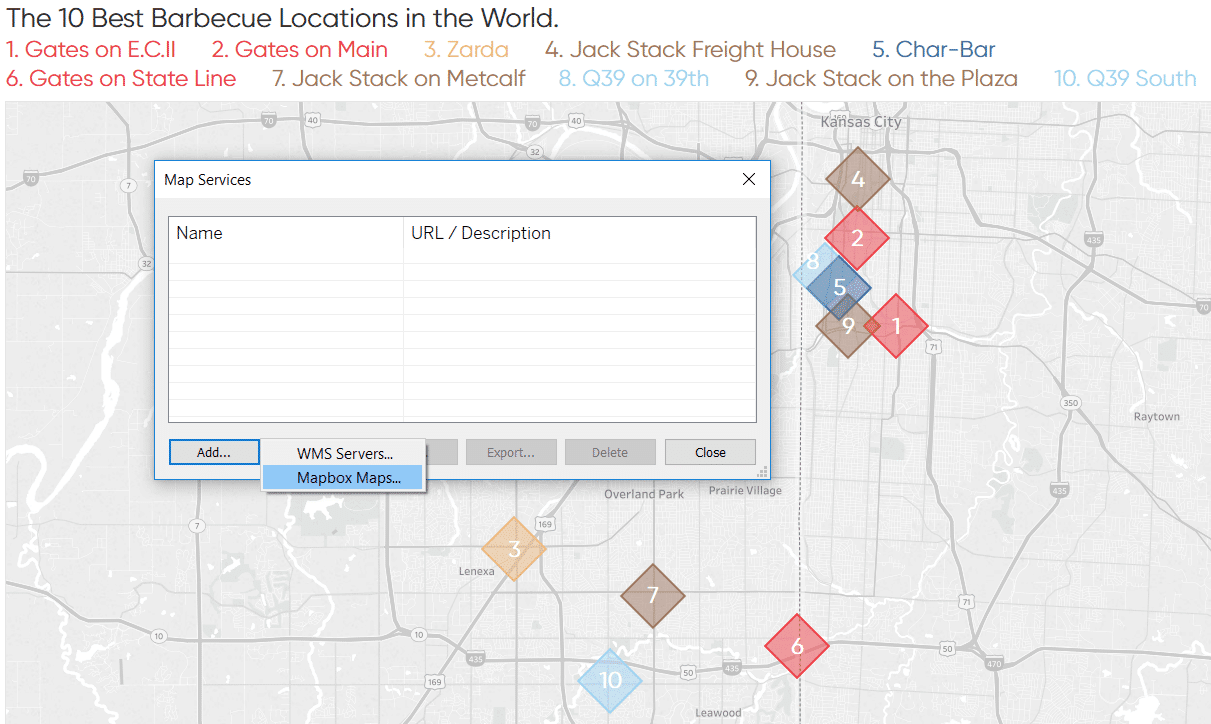Click the Export button
The image size is (1211, 724).
511,452
